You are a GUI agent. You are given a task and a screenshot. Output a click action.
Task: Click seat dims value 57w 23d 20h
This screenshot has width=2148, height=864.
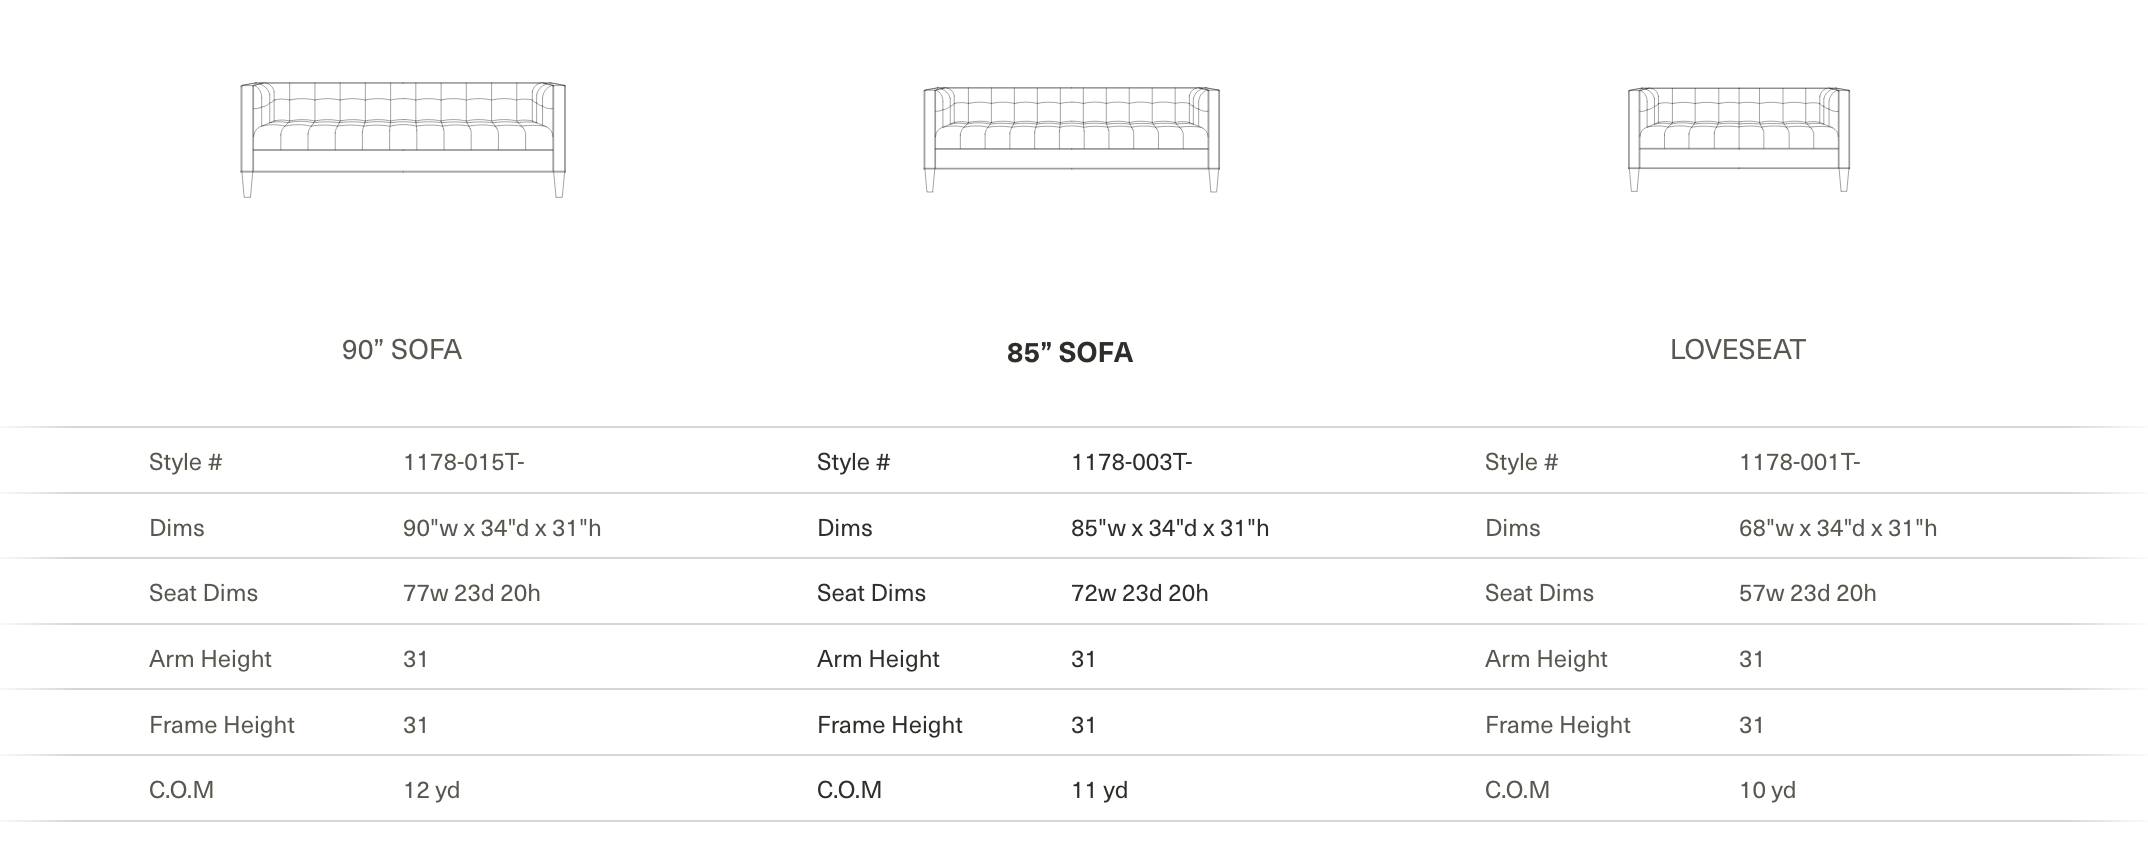pos(1808,593)
